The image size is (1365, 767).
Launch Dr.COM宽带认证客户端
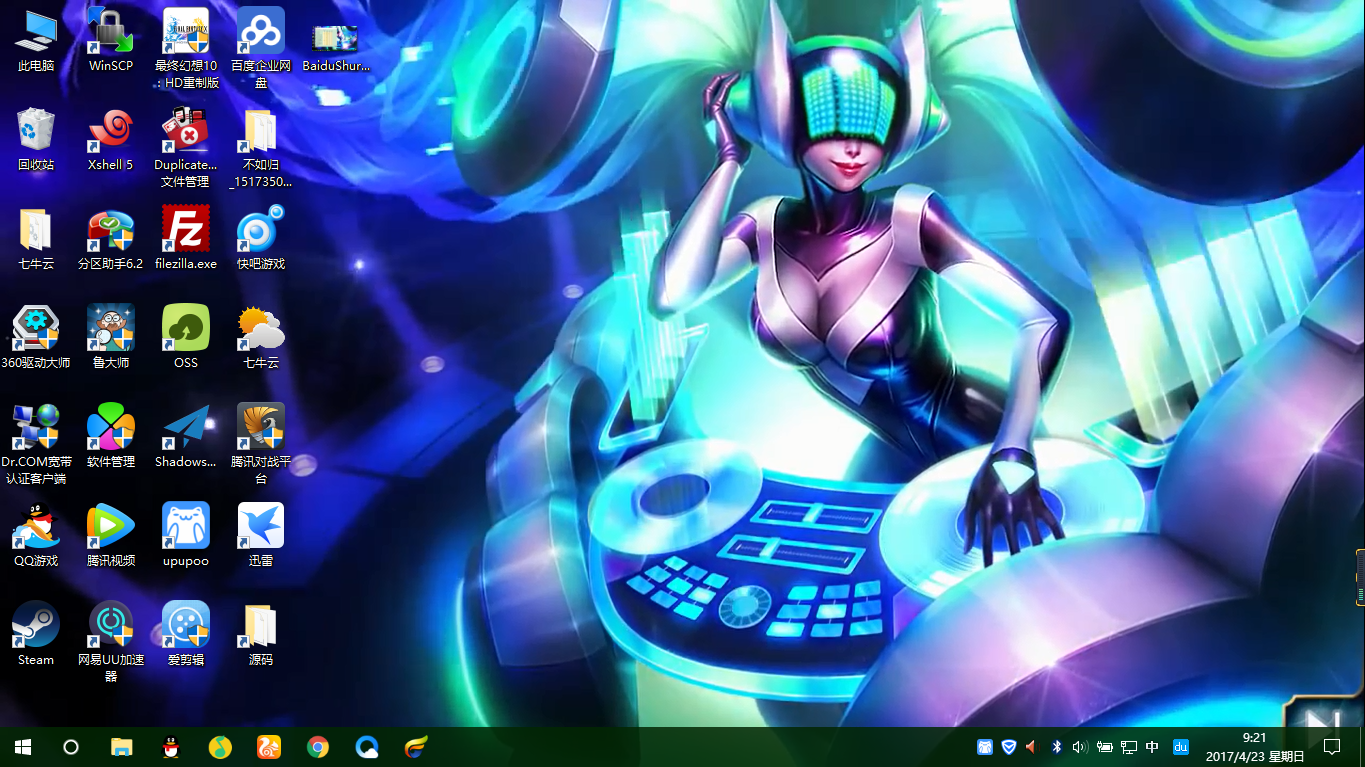tap(36, 444)
